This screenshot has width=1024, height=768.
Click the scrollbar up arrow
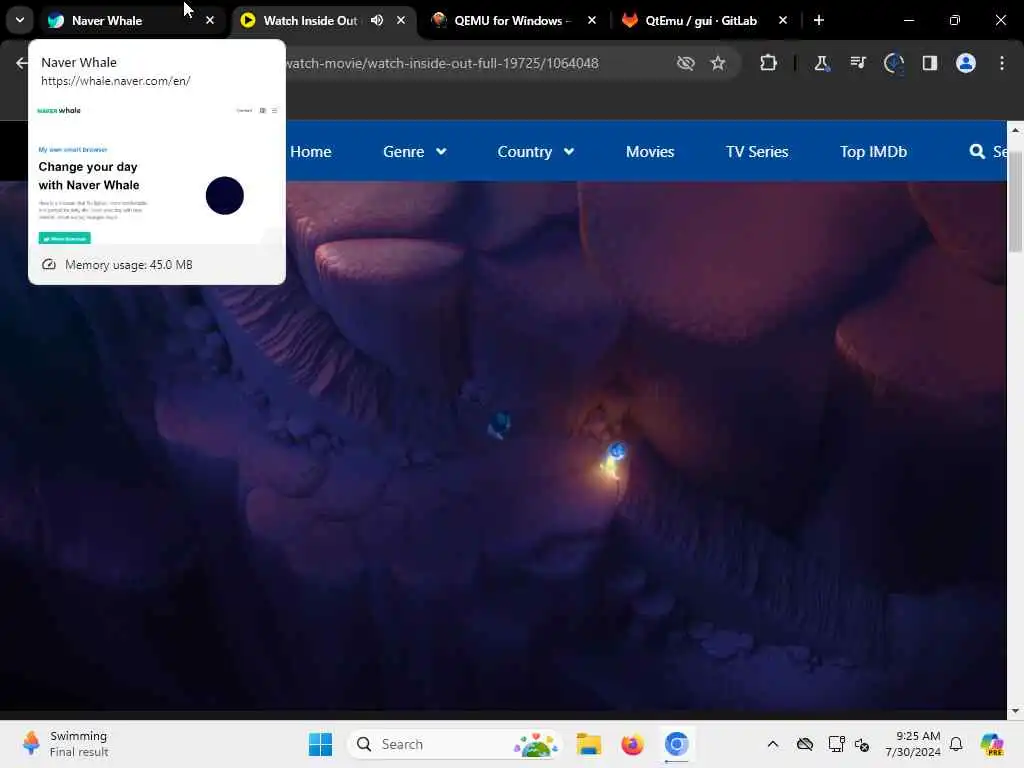point(1015,130)
